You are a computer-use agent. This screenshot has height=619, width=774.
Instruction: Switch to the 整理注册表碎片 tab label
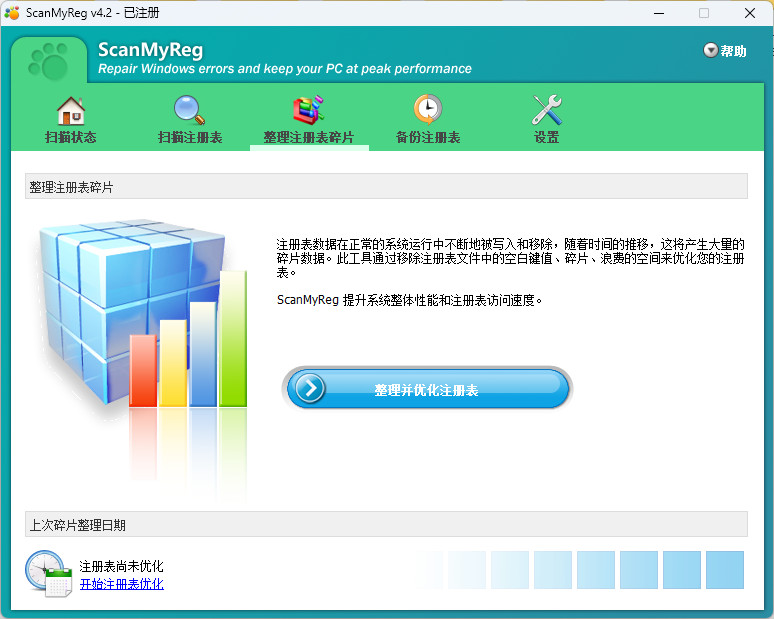309,137
